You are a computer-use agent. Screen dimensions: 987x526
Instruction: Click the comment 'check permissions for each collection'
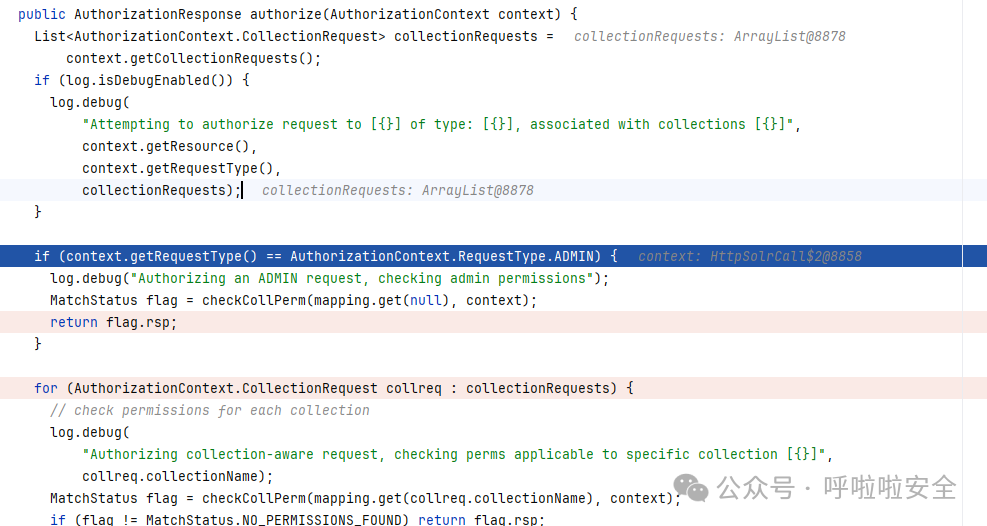(x=210, y=411)
